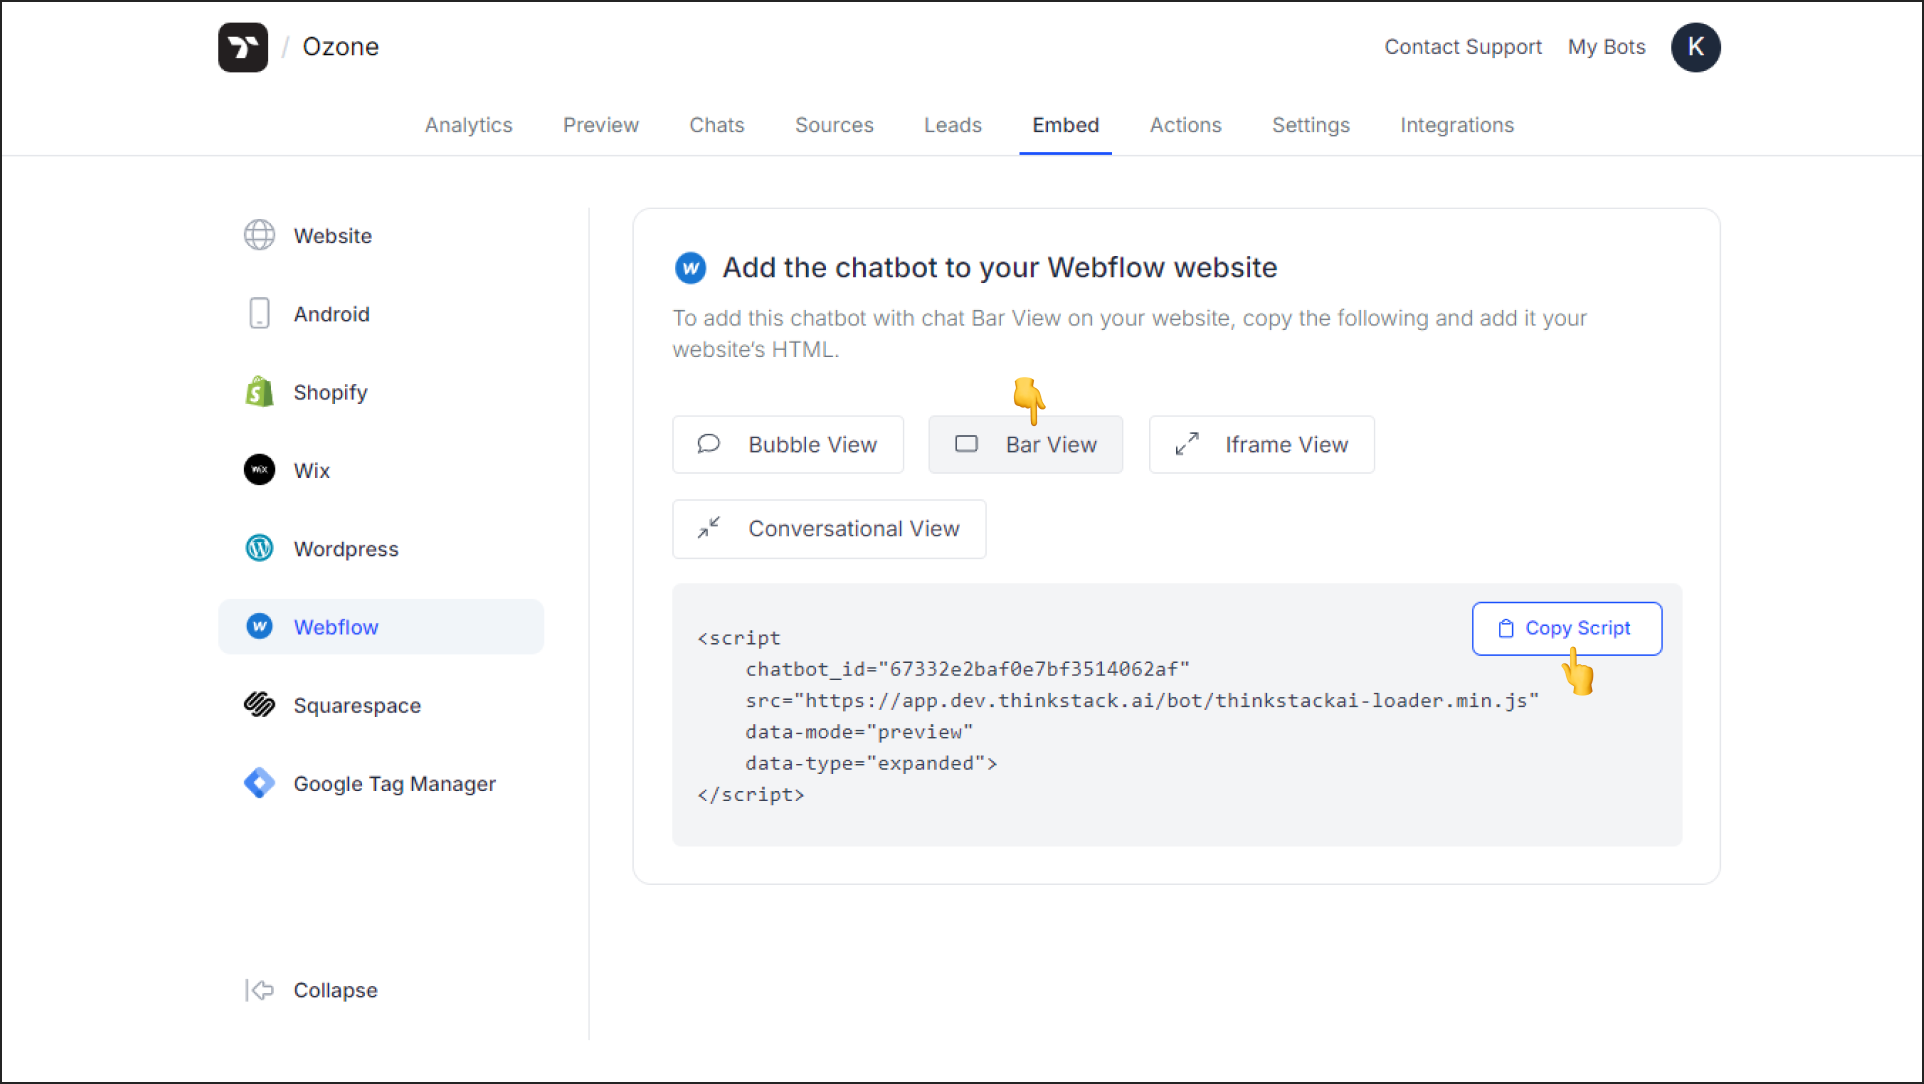The width and height of the screenshot is (1924, 1084).
Task: Click the Android sidebar icon
Action: coord(259,313)
